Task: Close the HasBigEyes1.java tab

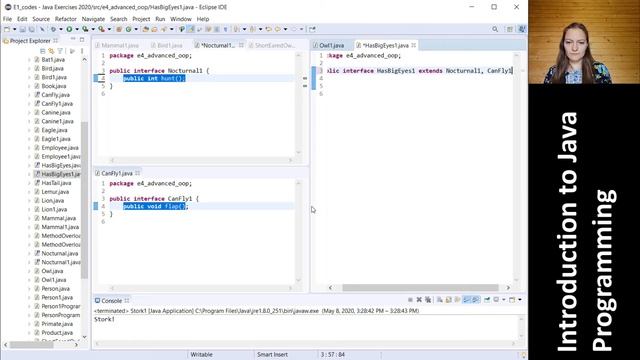Action: point(414,45)
